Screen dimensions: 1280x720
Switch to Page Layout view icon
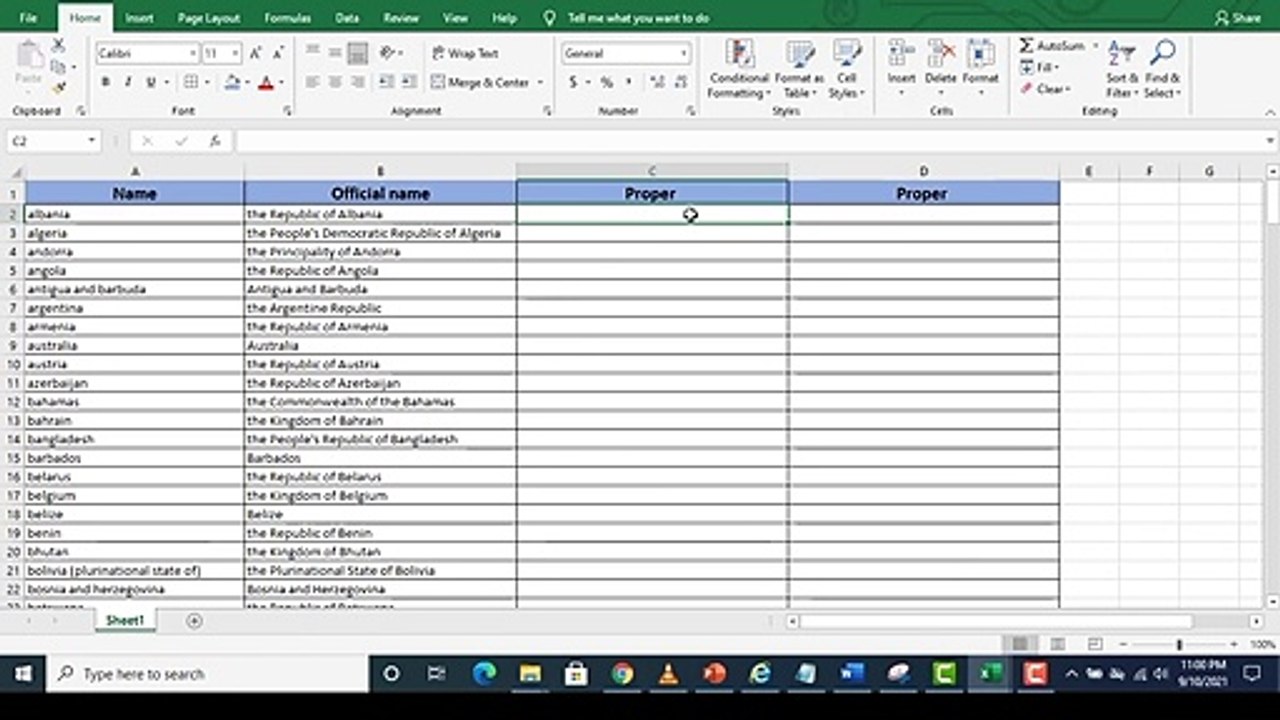1057,645
